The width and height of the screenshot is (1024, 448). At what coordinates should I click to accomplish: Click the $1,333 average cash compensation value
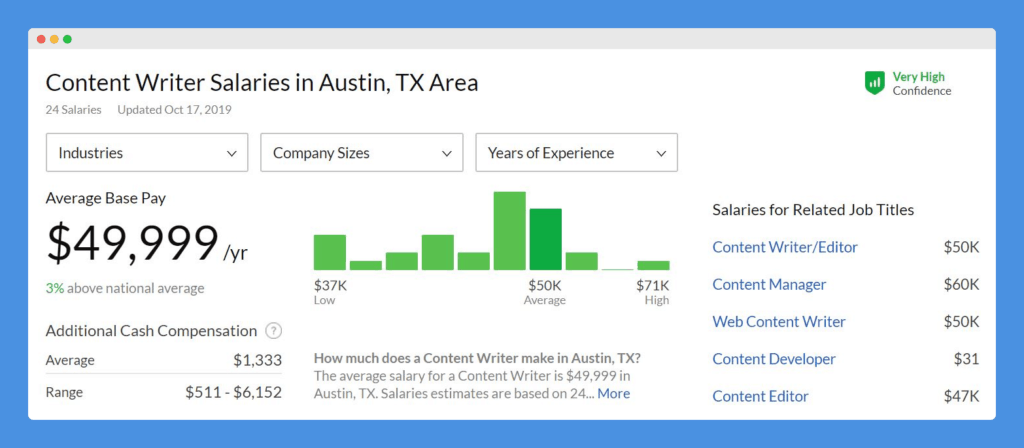257,360
